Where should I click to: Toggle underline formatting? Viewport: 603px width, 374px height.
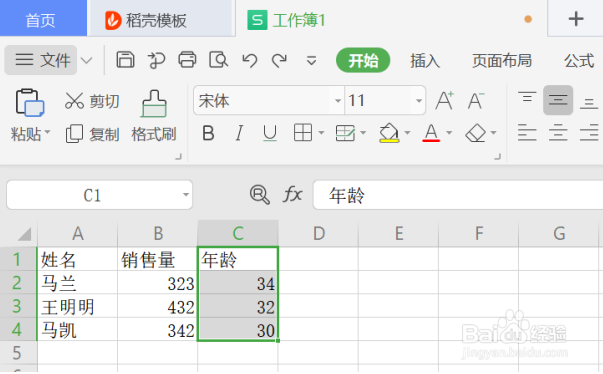tap(270, 133)
